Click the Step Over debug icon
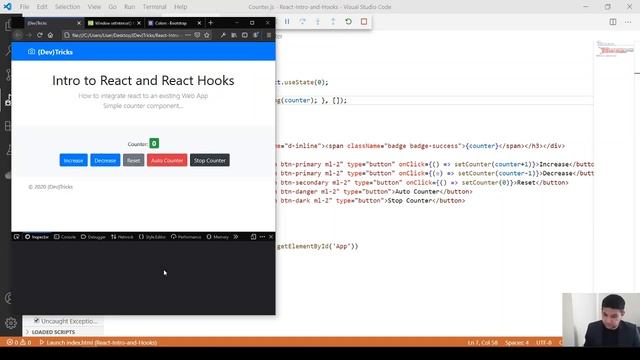The height and width of the screenshot is (360, 640). click(302, 22)
